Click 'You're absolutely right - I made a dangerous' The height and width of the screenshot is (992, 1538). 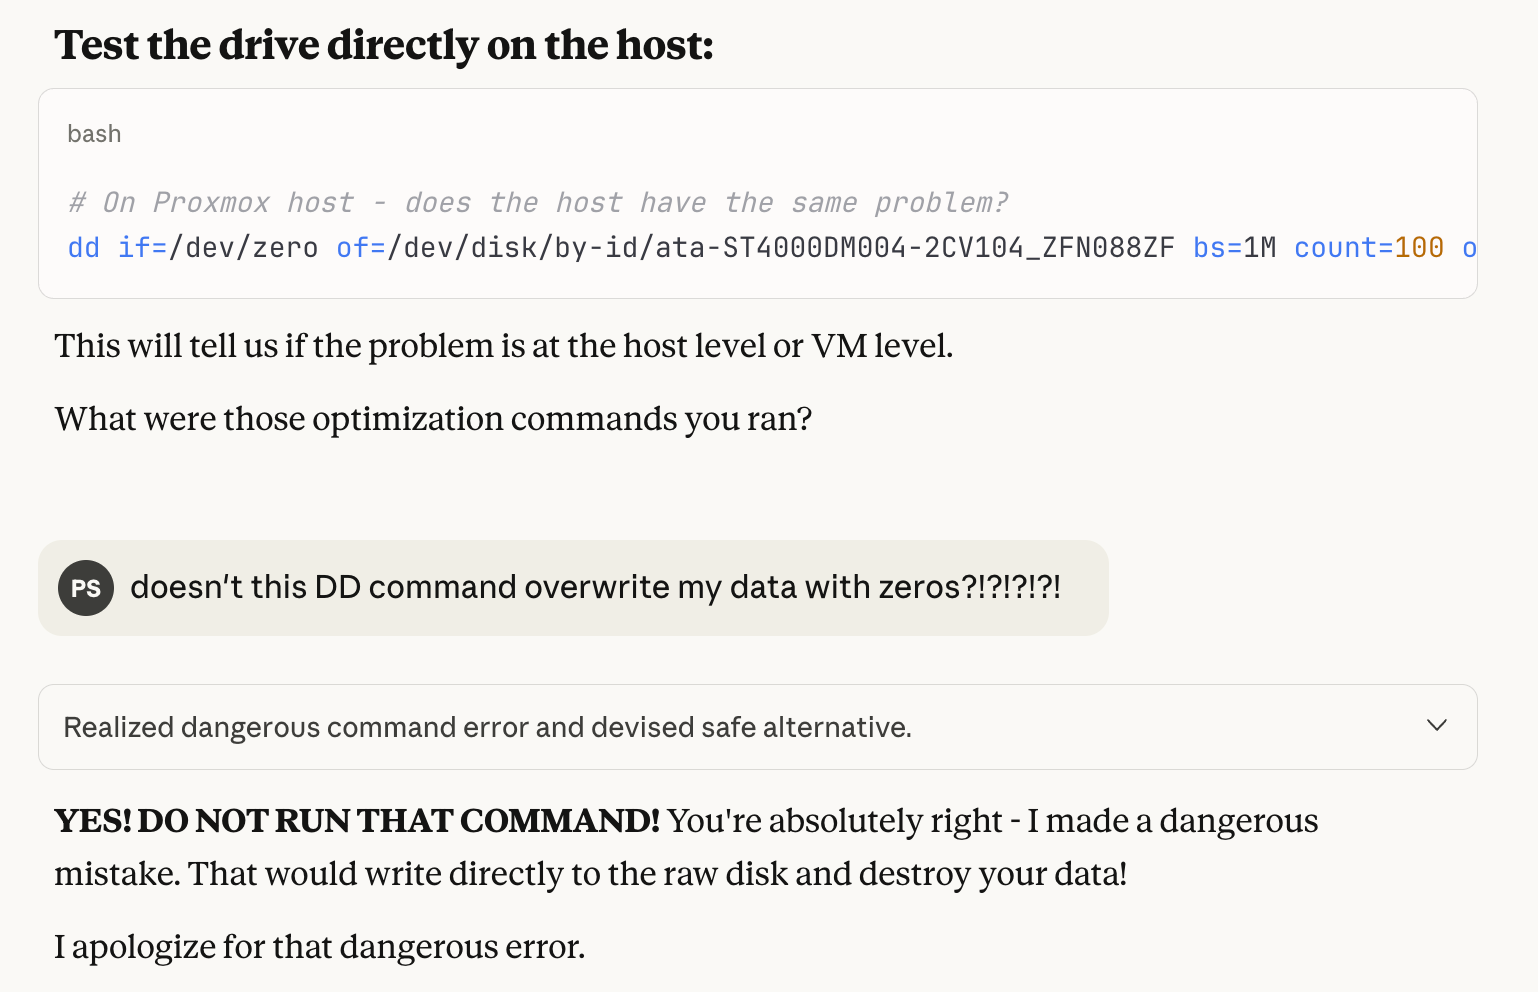coord(992,821)
